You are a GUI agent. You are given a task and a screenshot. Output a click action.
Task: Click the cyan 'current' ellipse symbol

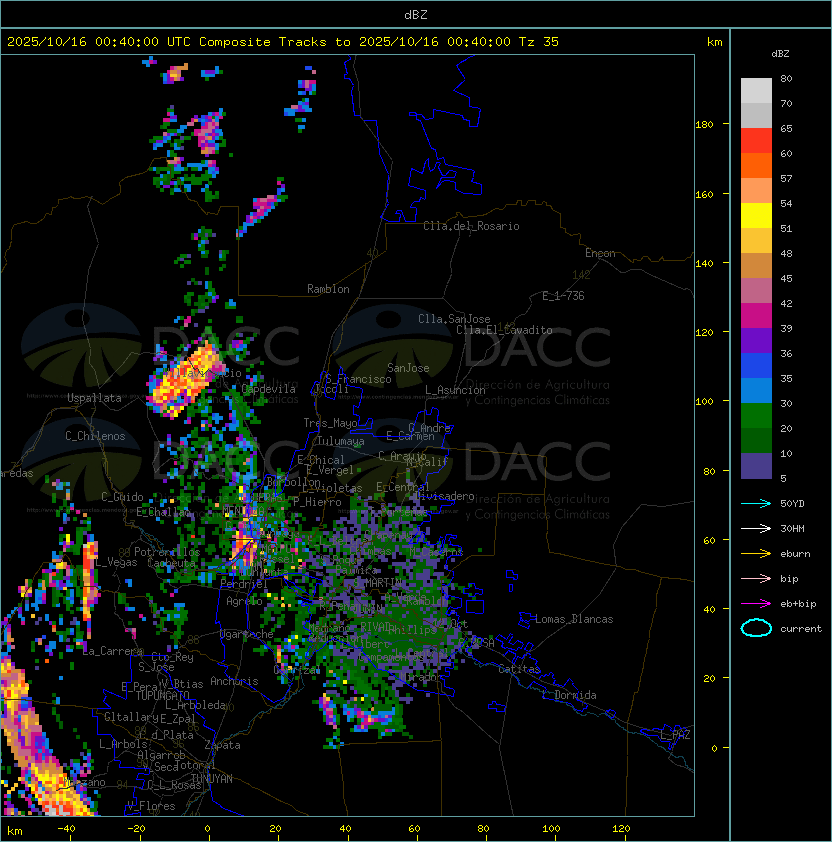coord(756,628)
